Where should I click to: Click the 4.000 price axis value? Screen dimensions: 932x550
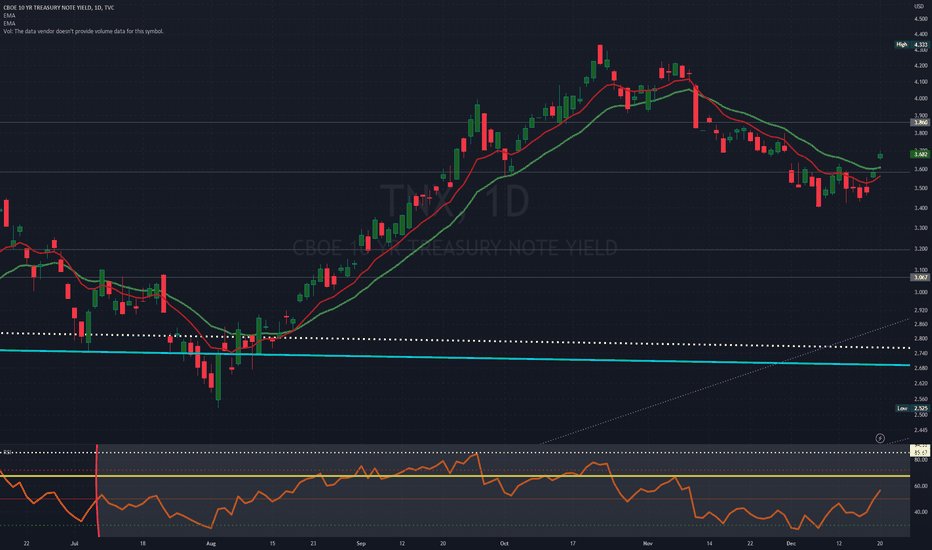point(921,99)
